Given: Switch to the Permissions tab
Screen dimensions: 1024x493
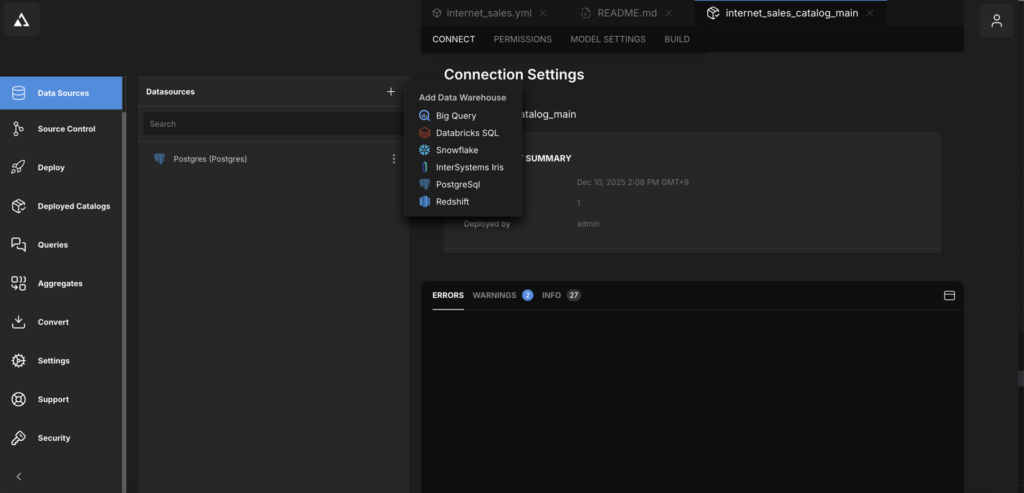Looking at the screenshot, I should pos(522,40).
